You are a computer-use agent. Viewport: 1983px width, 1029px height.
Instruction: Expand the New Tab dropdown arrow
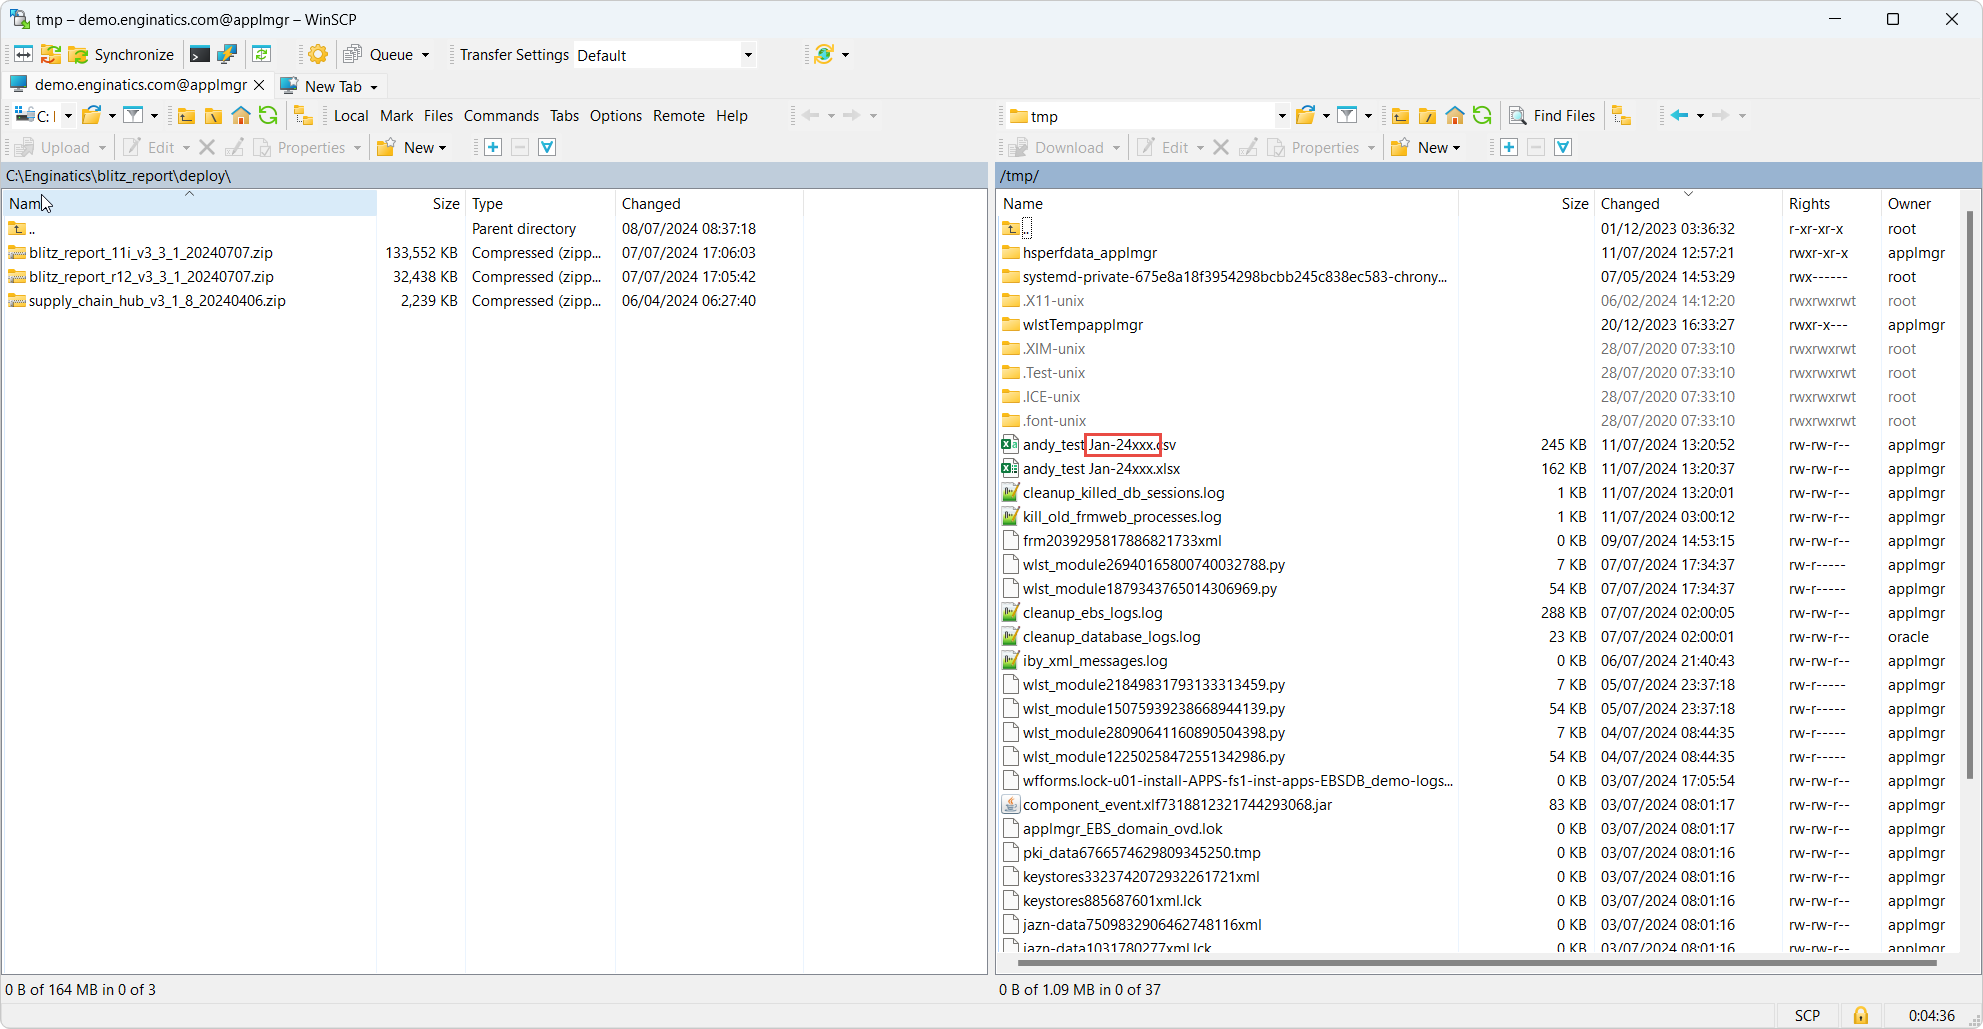374,87
